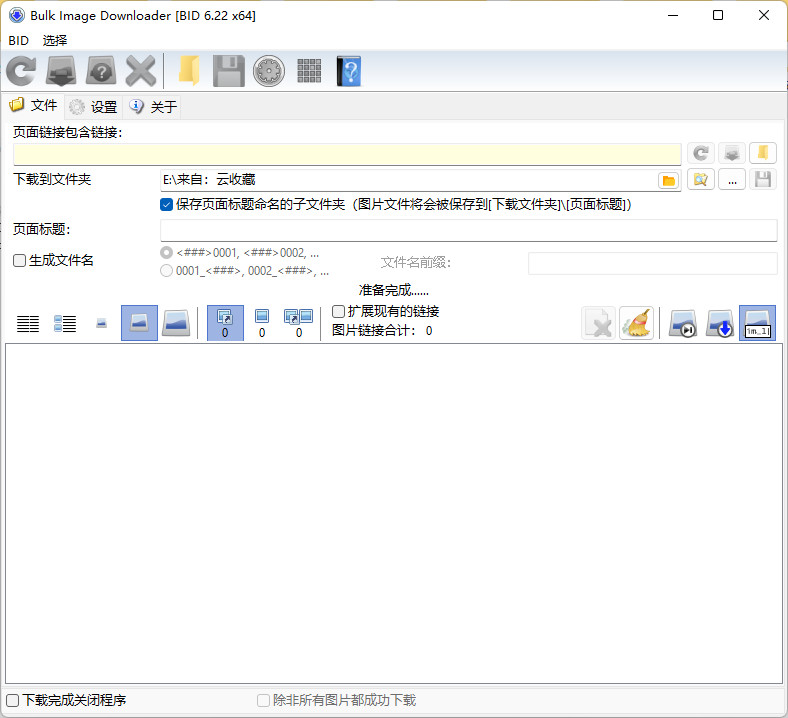Switch to plain list view icon
Image resolution: width=788 pixels, height=718 pixels.
pyautogui.click(x=28, y=324)
